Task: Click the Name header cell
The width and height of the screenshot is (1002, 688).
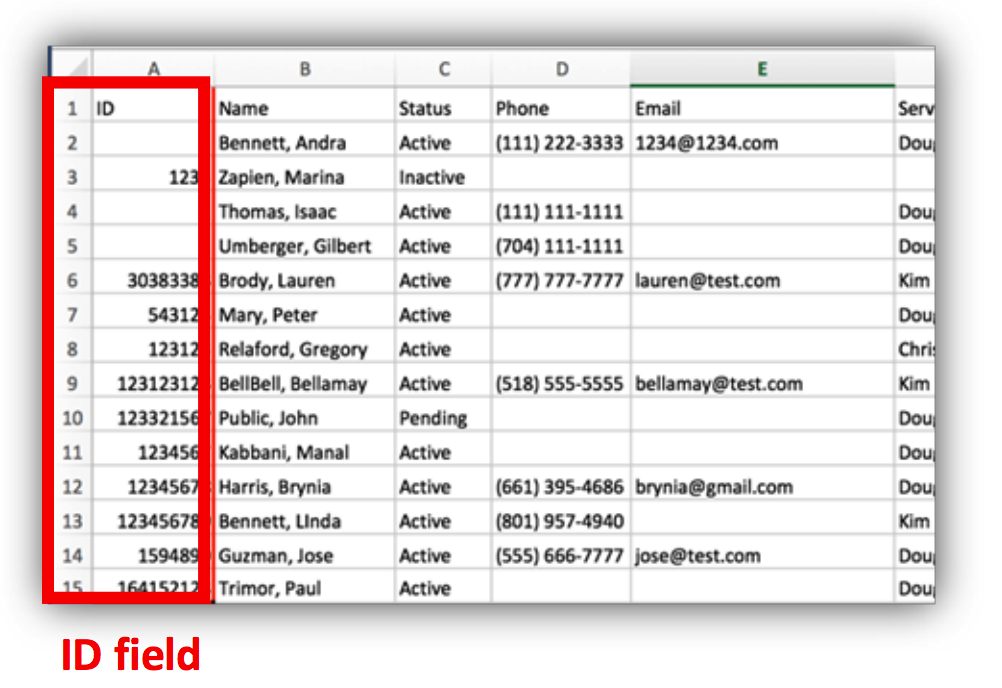Action: pyautogui.click(x=305, y=108)
